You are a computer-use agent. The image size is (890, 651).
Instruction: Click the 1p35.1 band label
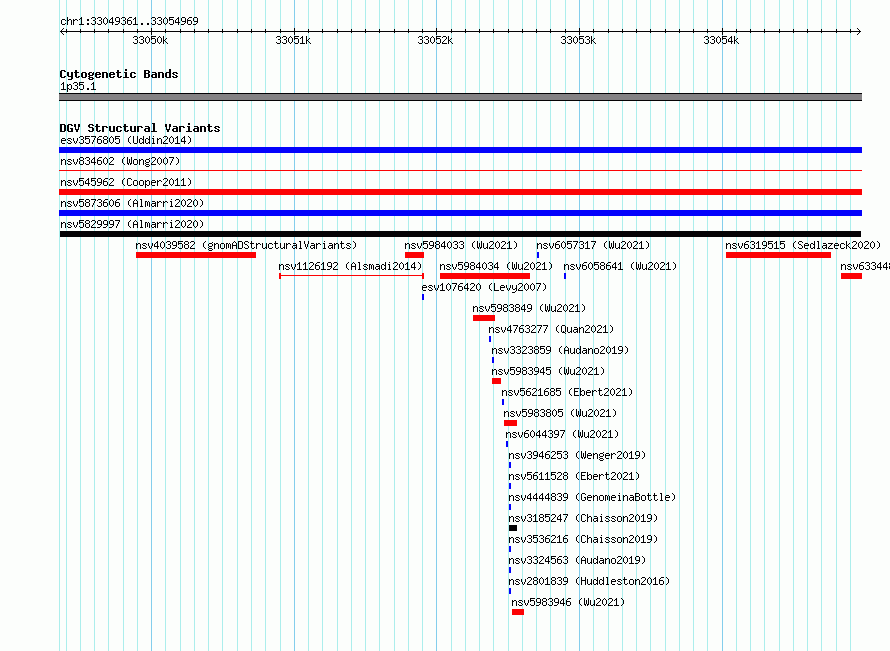pyautogui.click(x=78, y=86)
